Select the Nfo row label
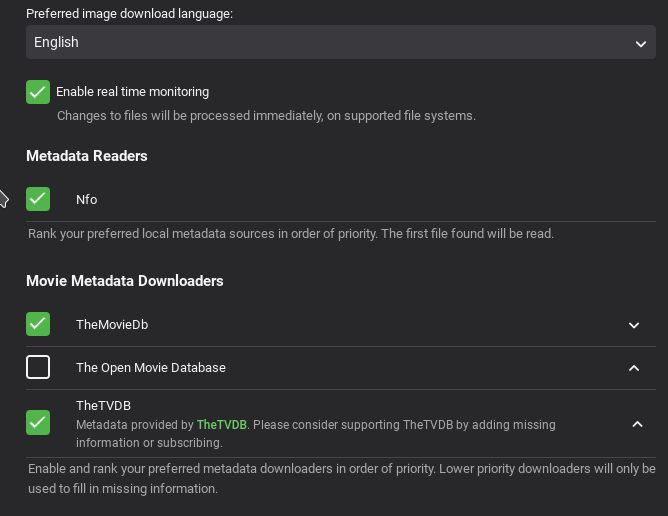Image resolution: width=668 pixels, height=516 pixels. tap(87, 200)
